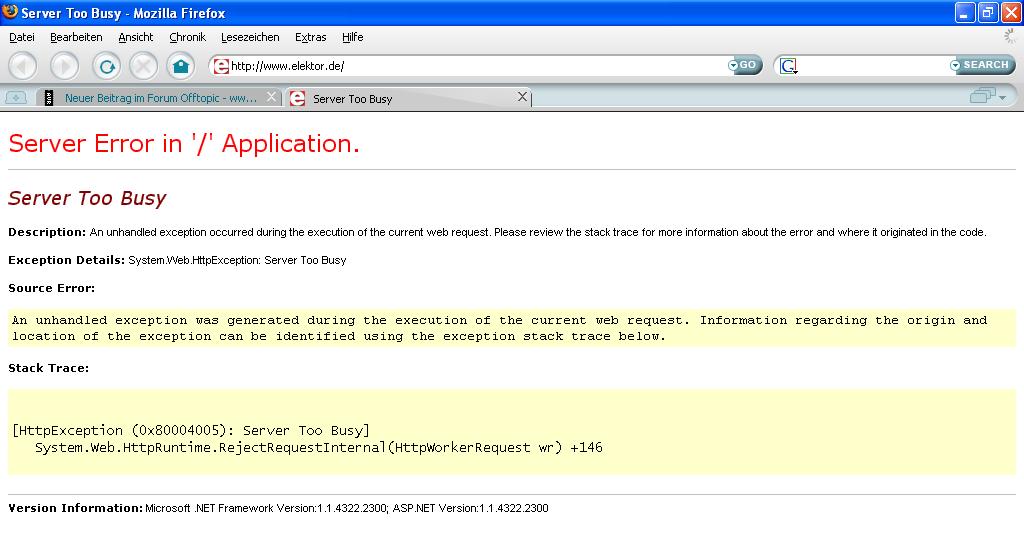Restore down the Firefox window

tap(988, 12)
